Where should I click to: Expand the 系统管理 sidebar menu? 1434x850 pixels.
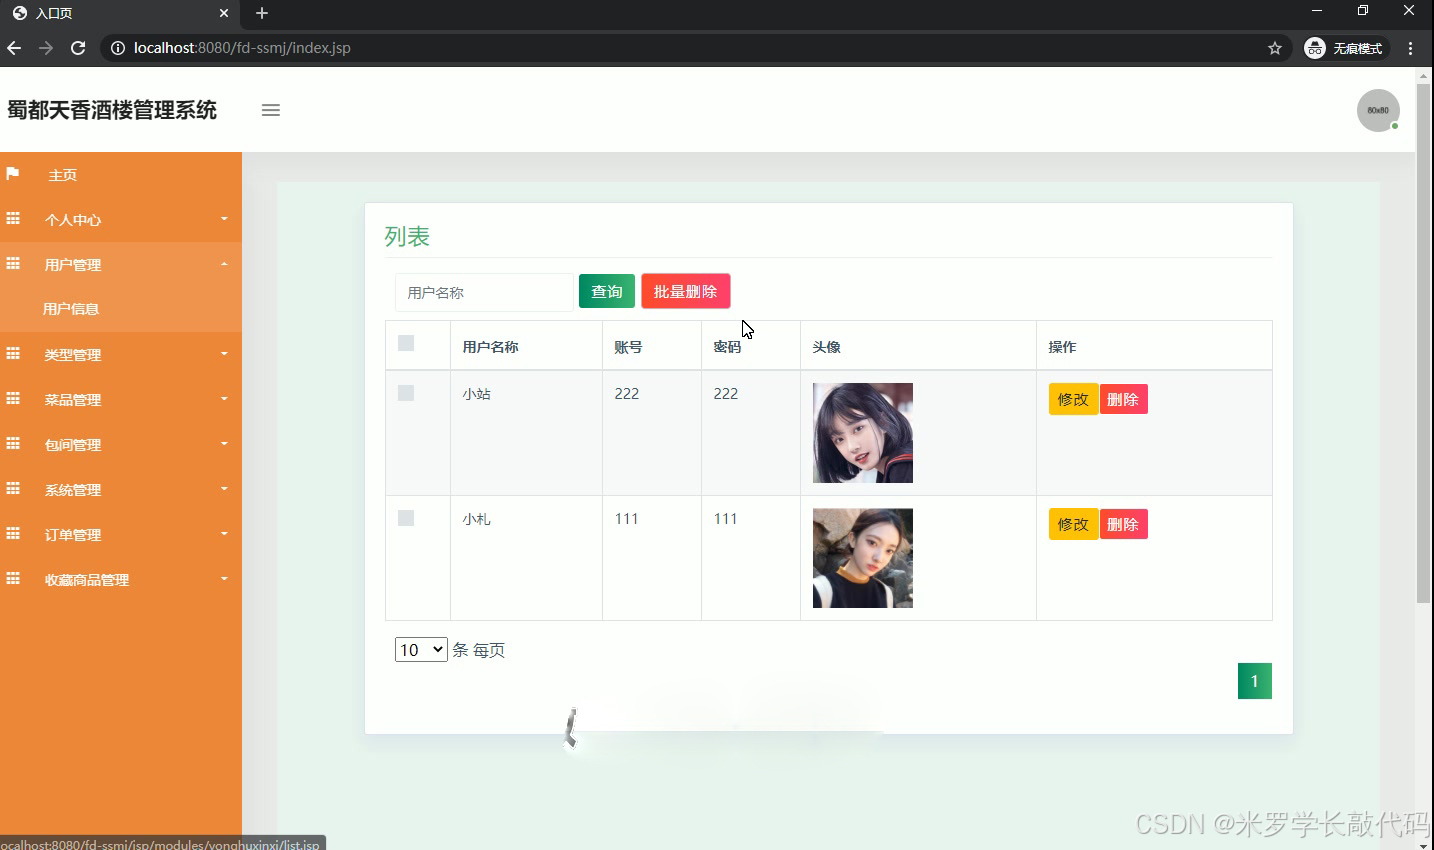pyautogui.click(x=121, y=490)
